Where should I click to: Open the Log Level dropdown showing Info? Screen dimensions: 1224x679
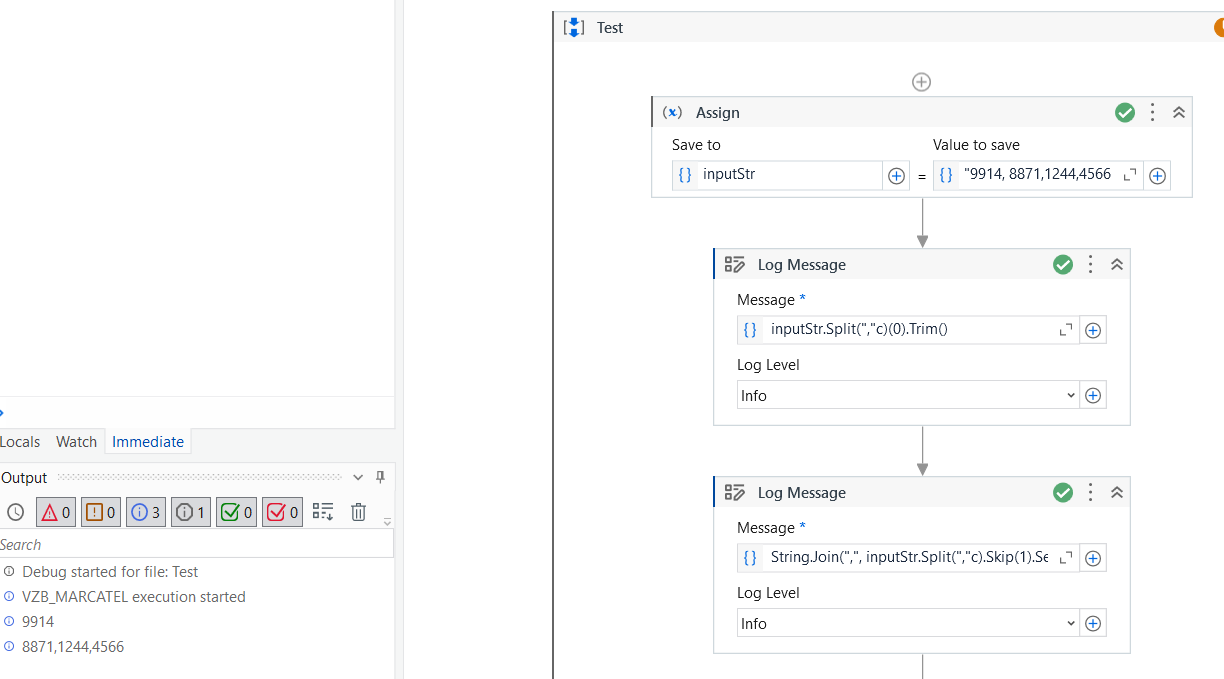(907, 394)
